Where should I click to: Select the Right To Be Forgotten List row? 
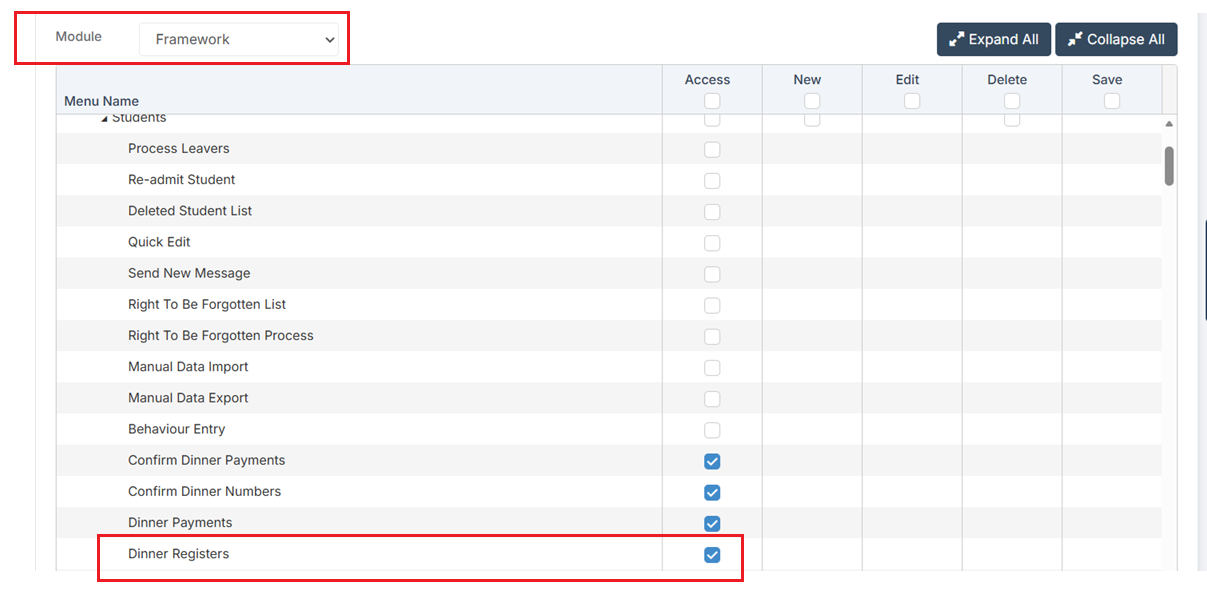point(207,305)
